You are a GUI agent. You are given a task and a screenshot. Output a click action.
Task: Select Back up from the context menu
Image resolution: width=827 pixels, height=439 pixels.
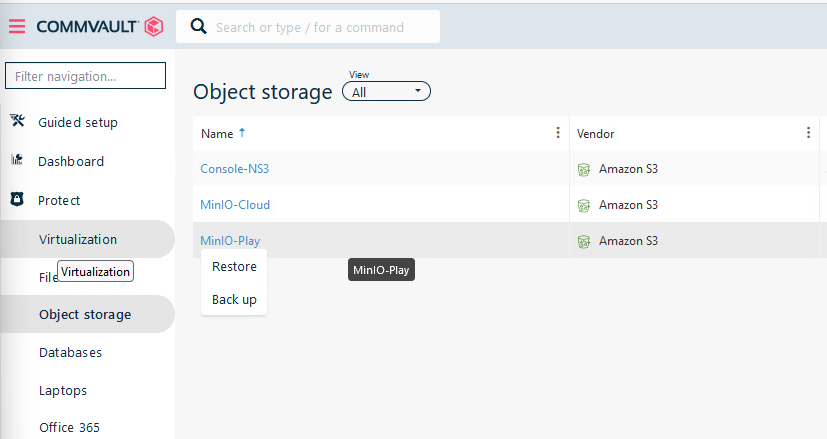234,300
